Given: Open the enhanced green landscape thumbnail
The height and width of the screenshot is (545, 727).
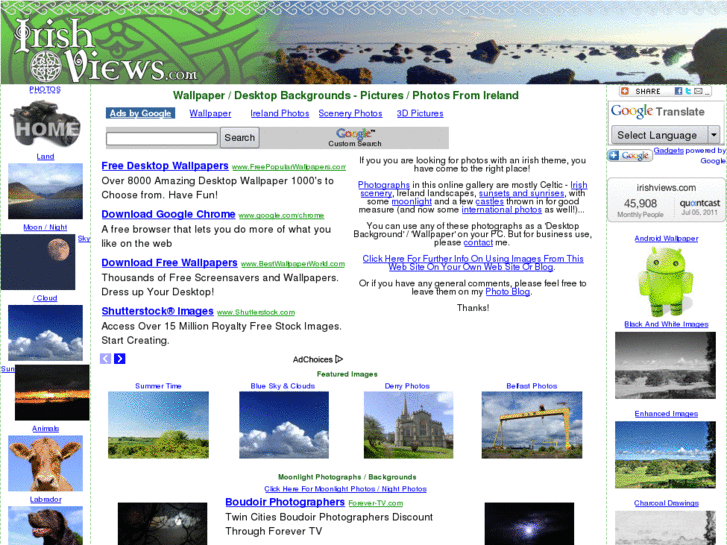Looking at the screenshot, I should (665, 455).
